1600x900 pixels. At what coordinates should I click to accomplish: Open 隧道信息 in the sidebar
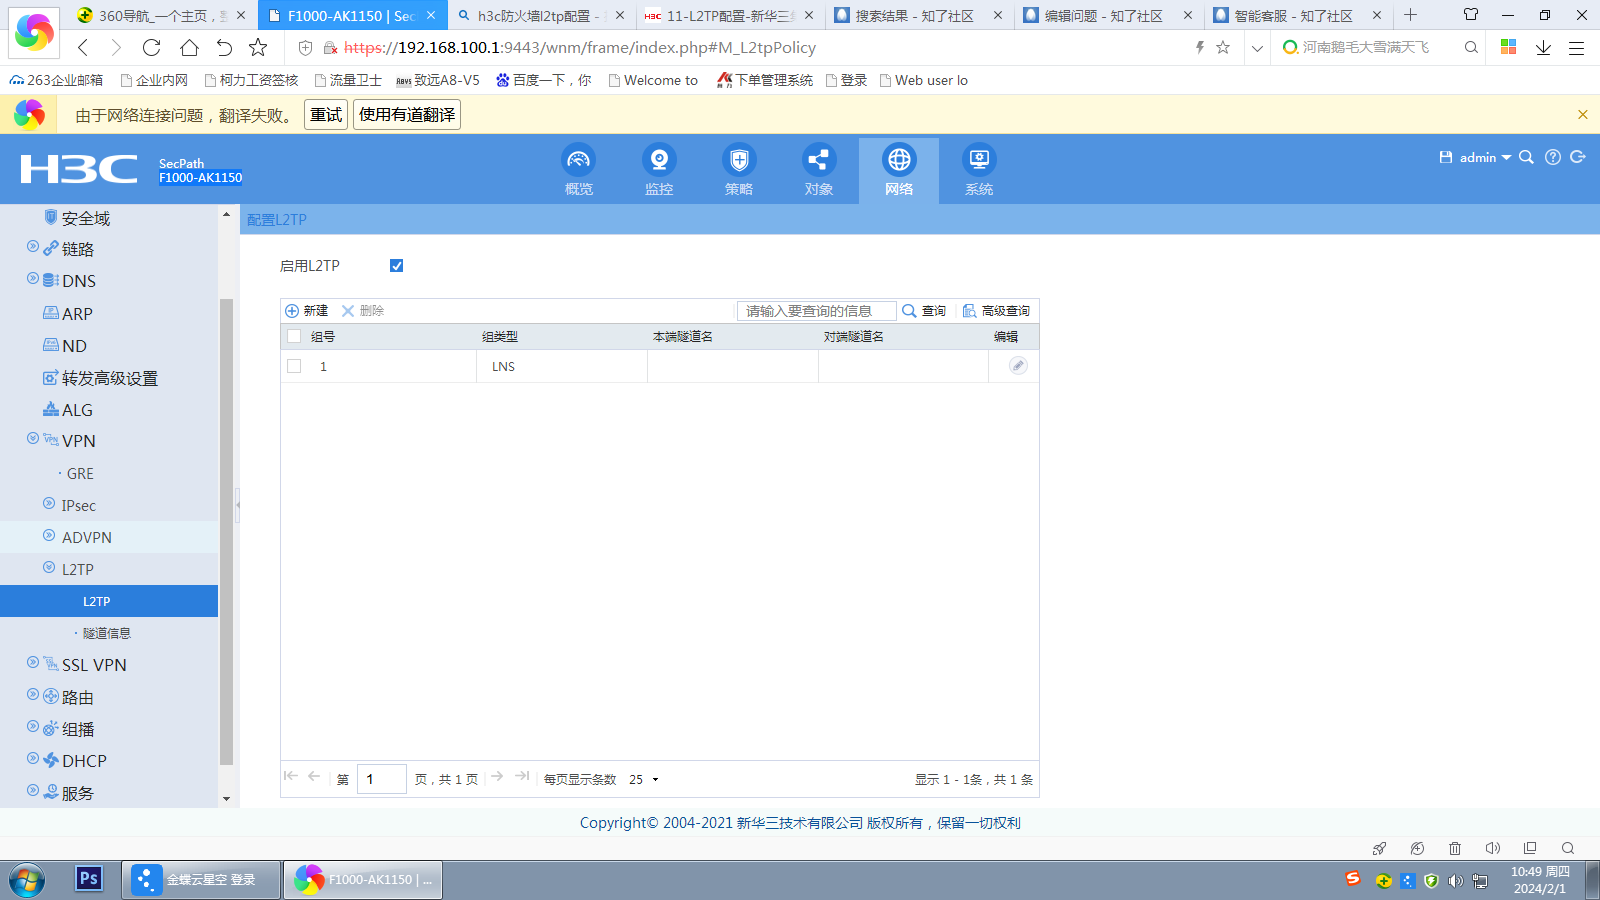[107, 633]
